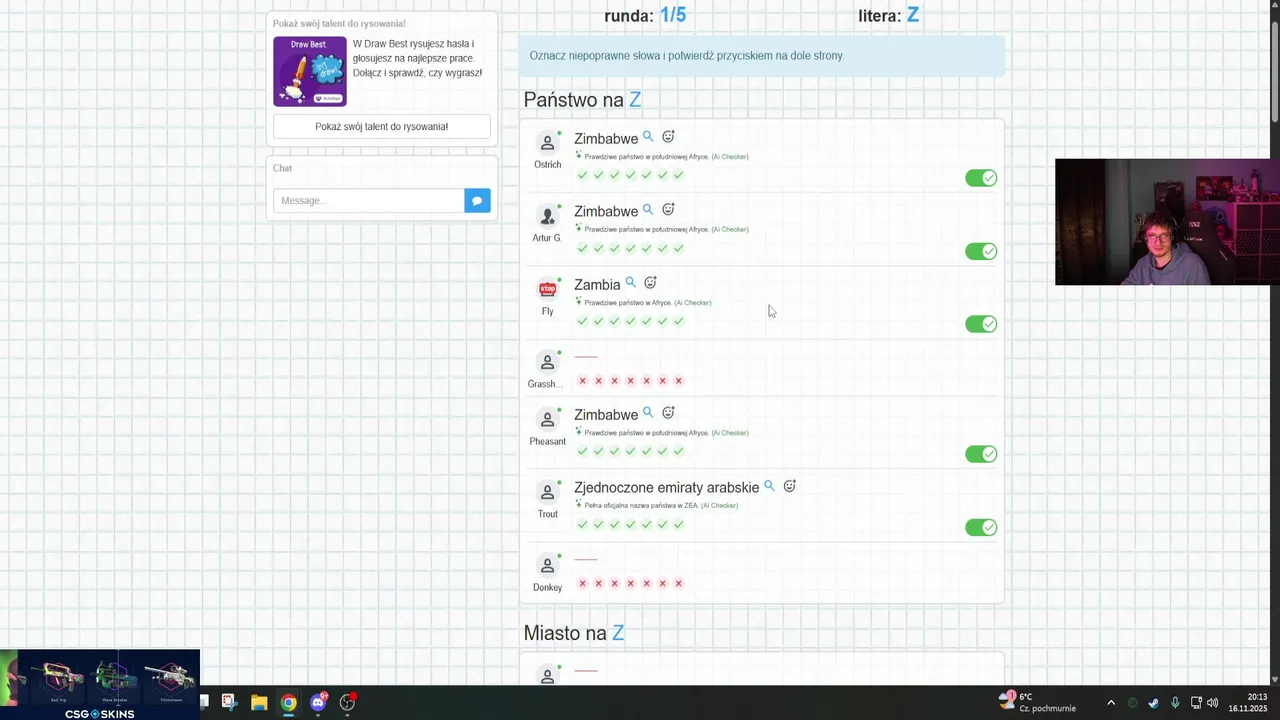Click the 'Państwo na Z' heading

[x=582, y=100]
